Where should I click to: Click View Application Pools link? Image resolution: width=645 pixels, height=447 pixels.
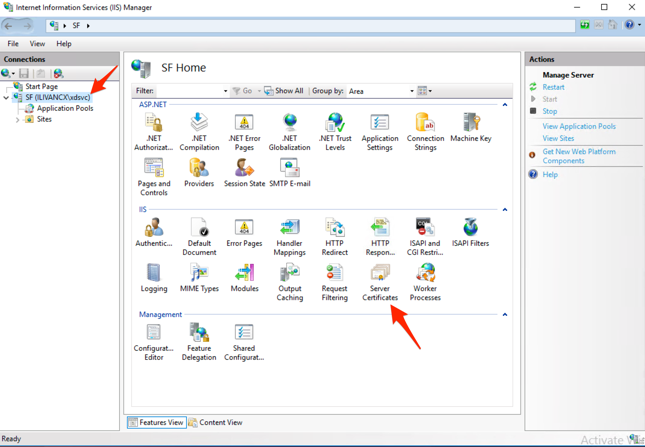(x=579, y=126)
